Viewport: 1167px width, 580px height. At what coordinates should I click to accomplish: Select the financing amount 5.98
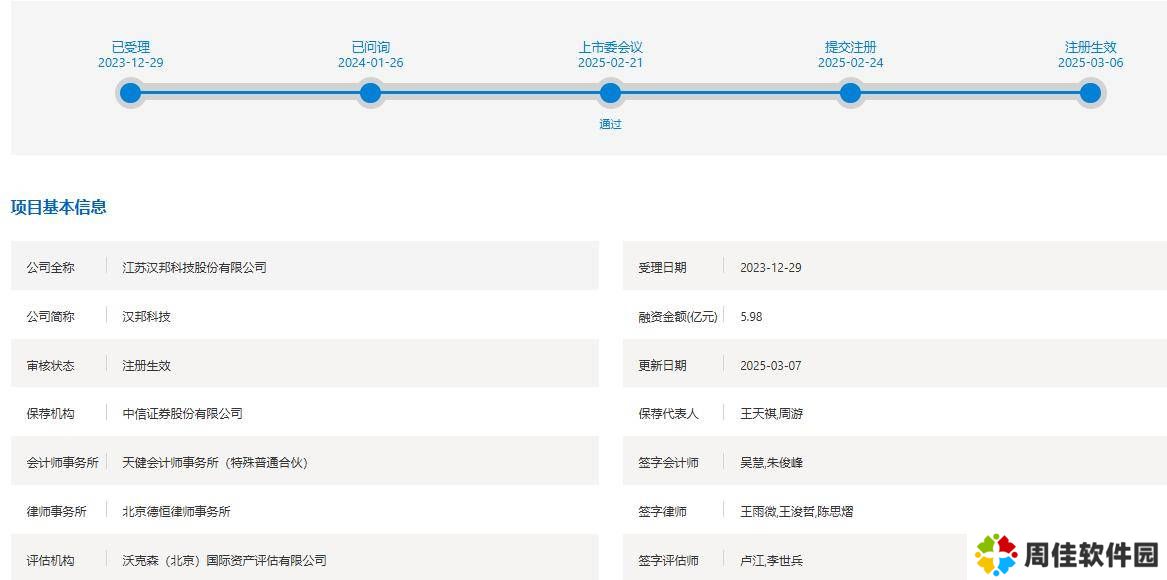coord(751,316)
